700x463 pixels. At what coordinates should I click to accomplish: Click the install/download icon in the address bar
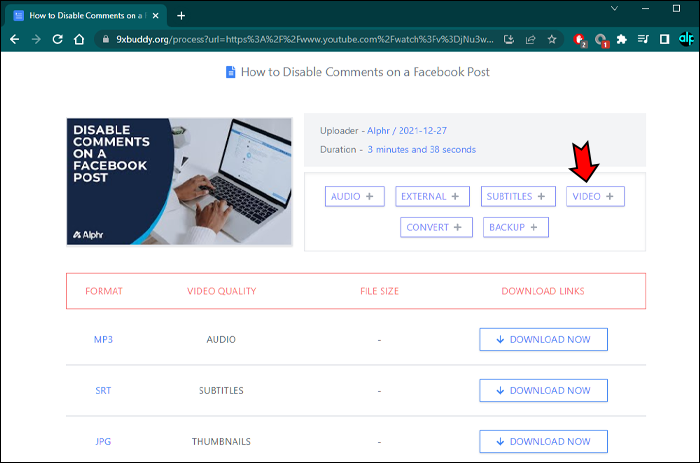[509, 39]
